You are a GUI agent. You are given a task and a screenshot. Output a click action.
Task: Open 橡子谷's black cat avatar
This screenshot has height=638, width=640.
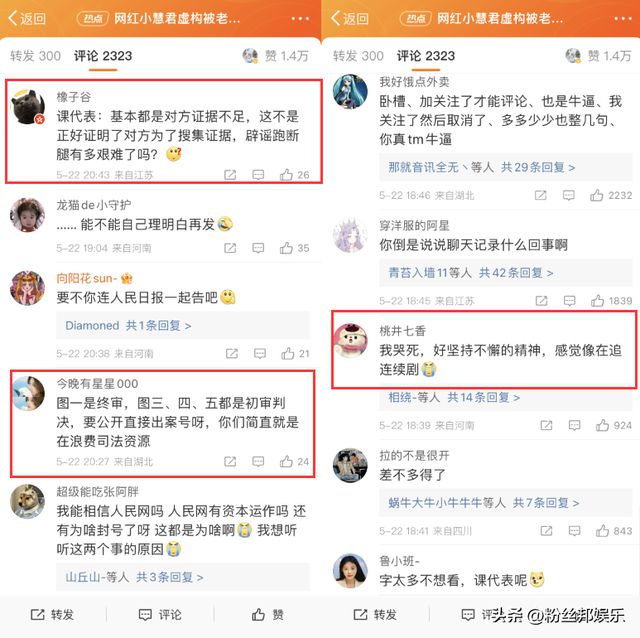pos(28,107)
